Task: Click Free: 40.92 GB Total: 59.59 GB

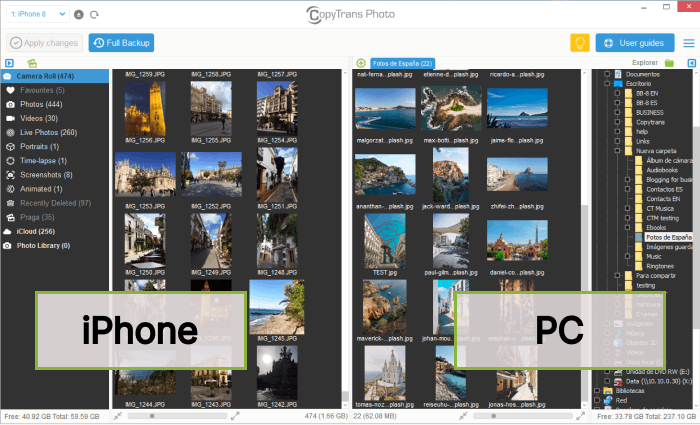Action: click(52, 417)
